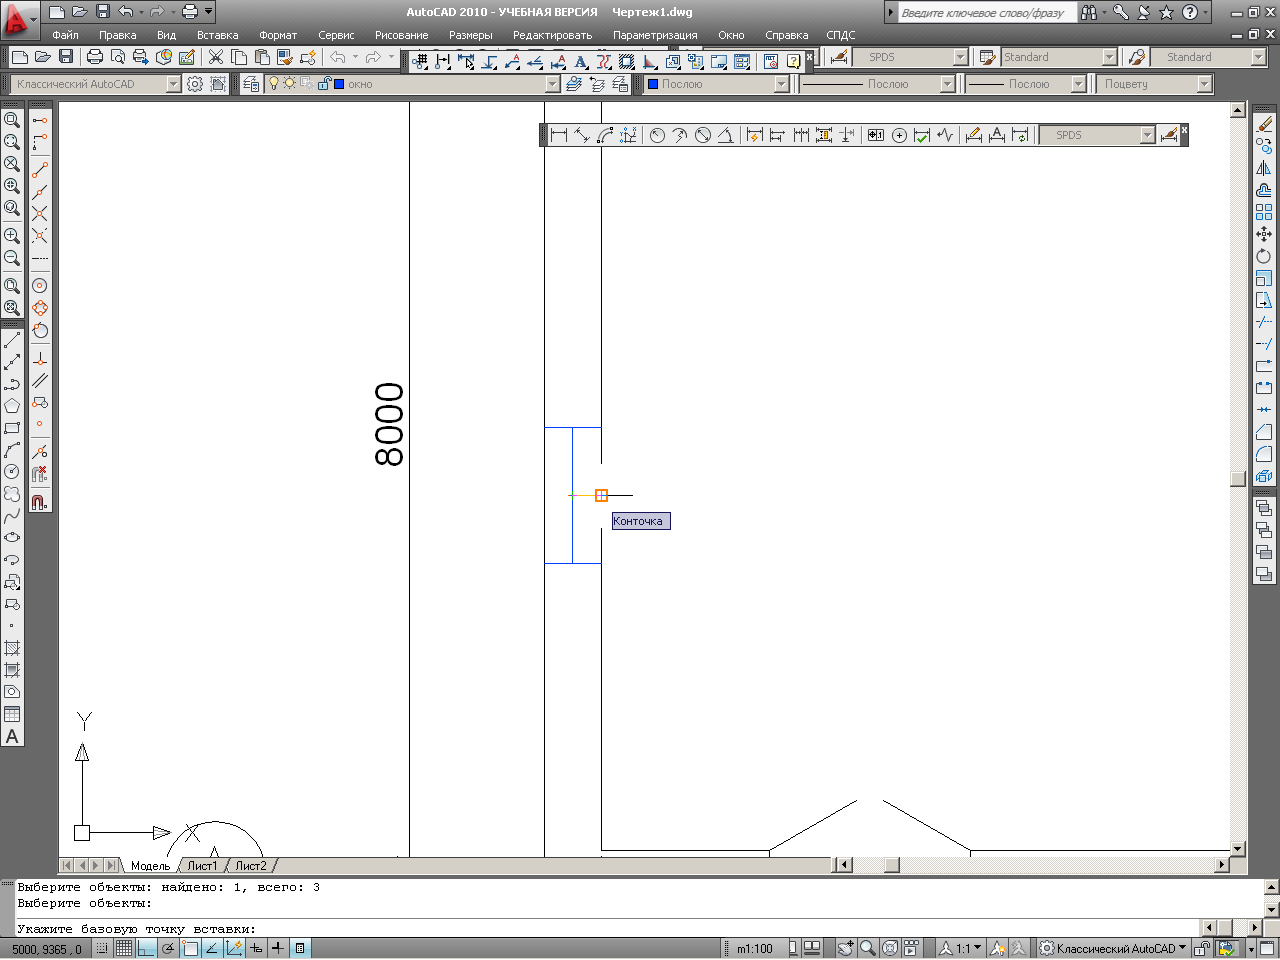Click the Linear dimension icon
1280x960 pixels.
[x=559, y=135]
